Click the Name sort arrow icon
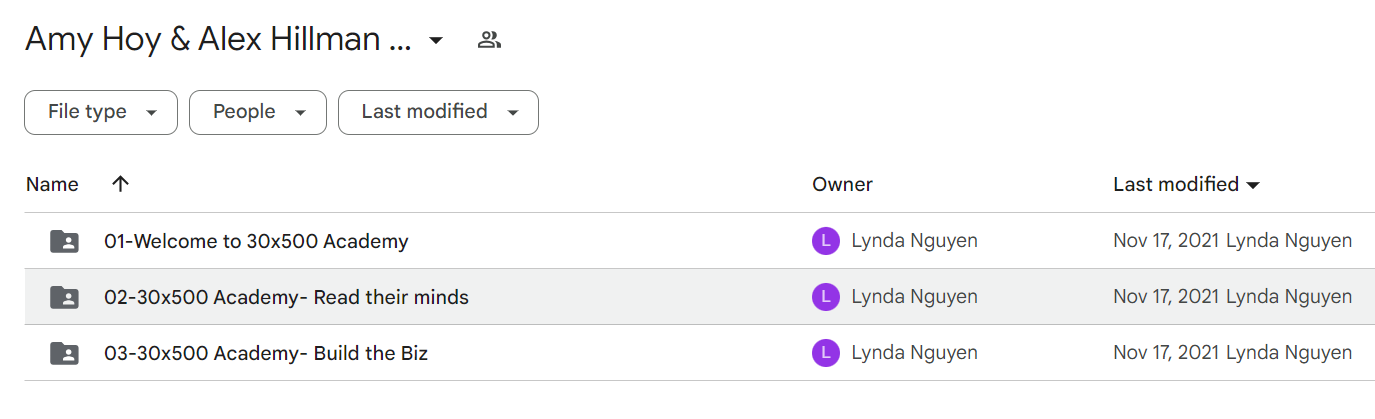 click(120, 184)
